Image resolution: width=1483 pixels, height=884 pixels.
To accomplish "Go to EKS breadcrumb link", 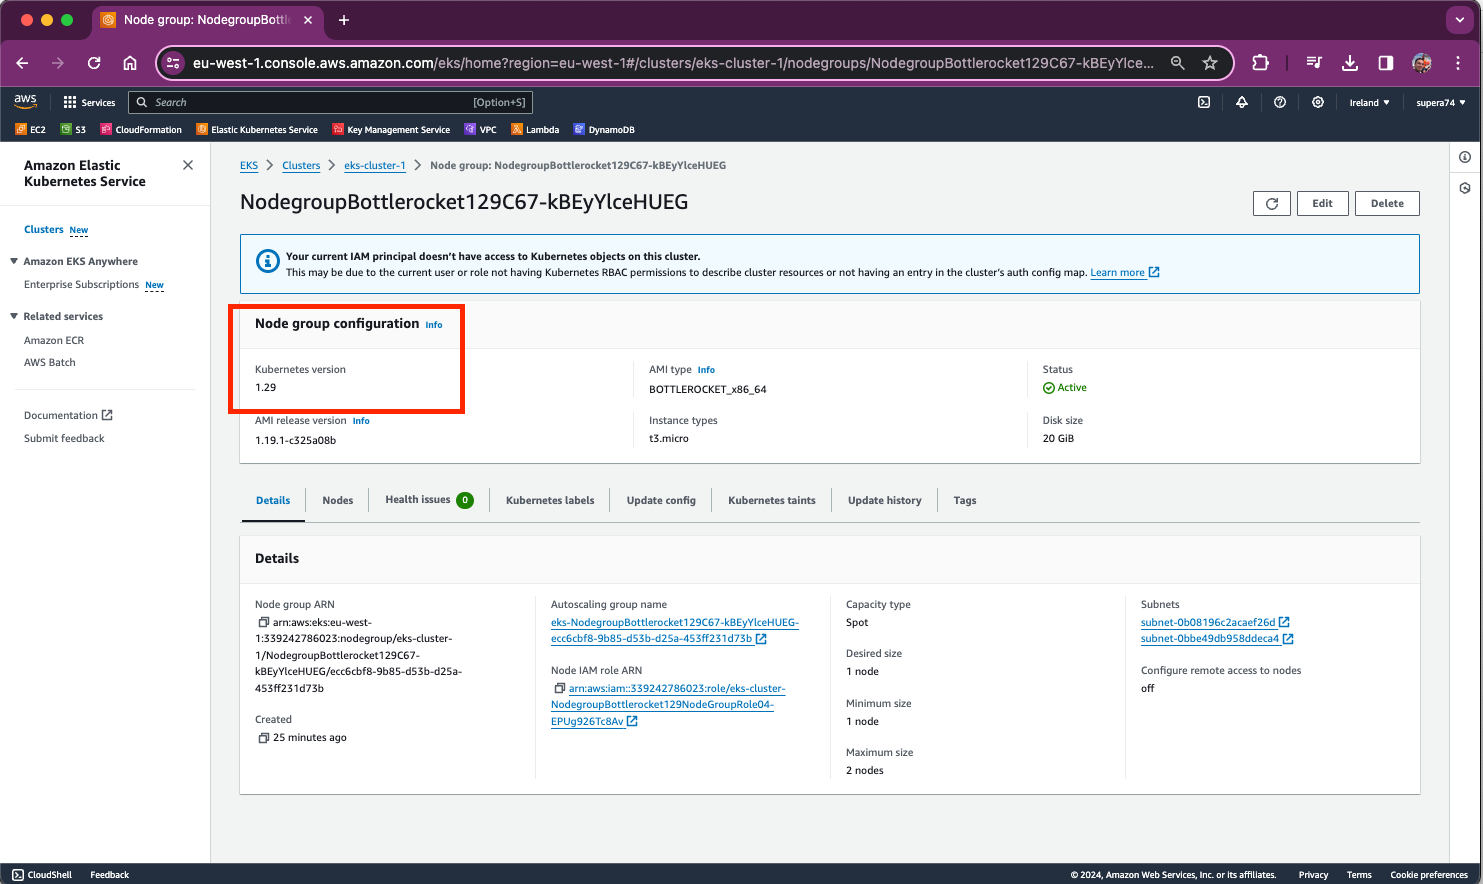I will coord(249,165).
